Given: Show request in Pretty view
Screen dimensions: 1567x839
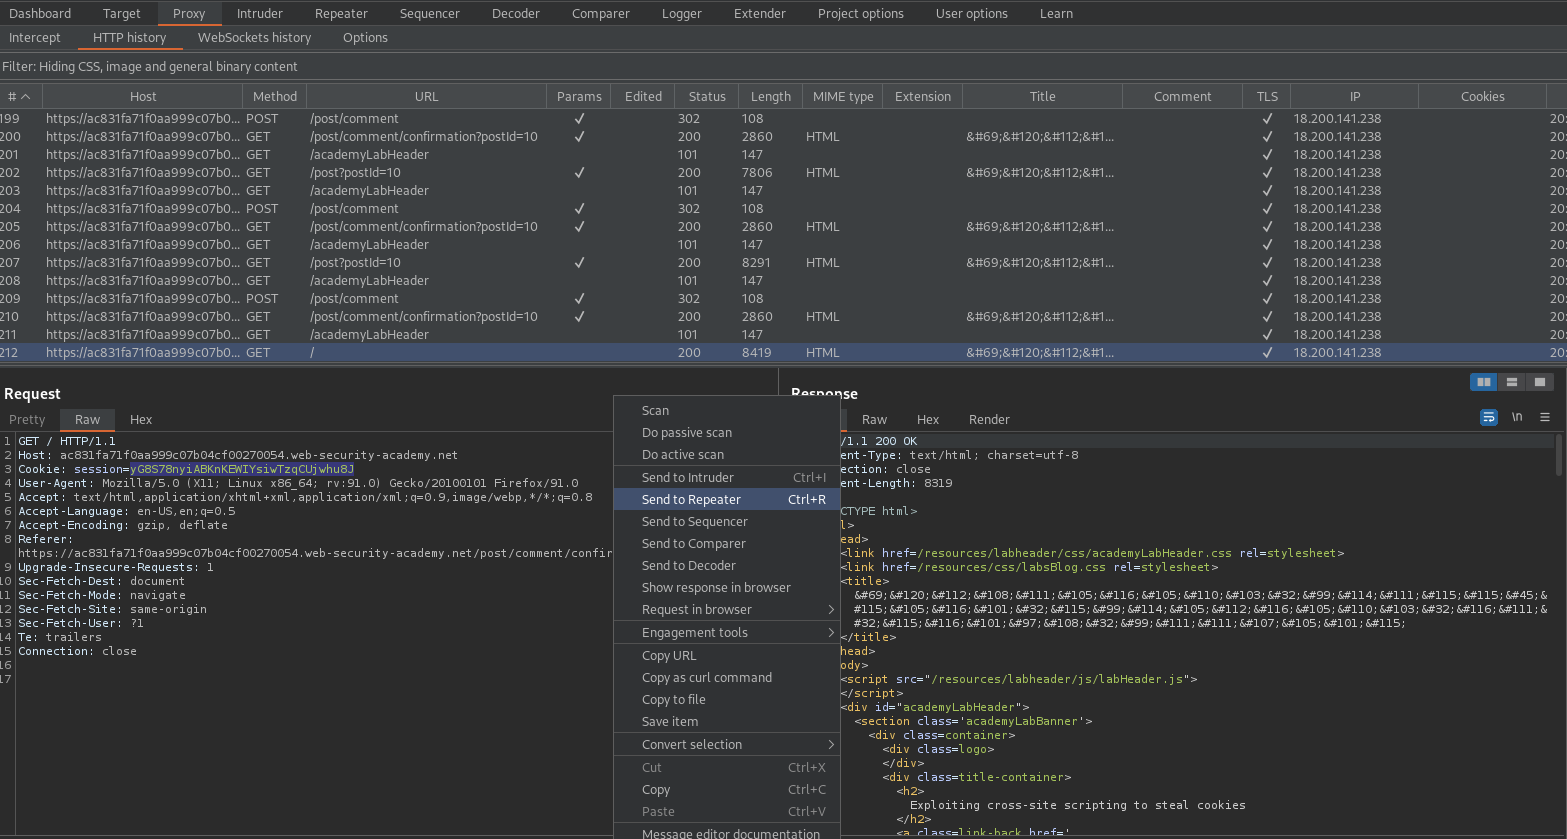Looking at the screenshot, I should tap(28, 420).
